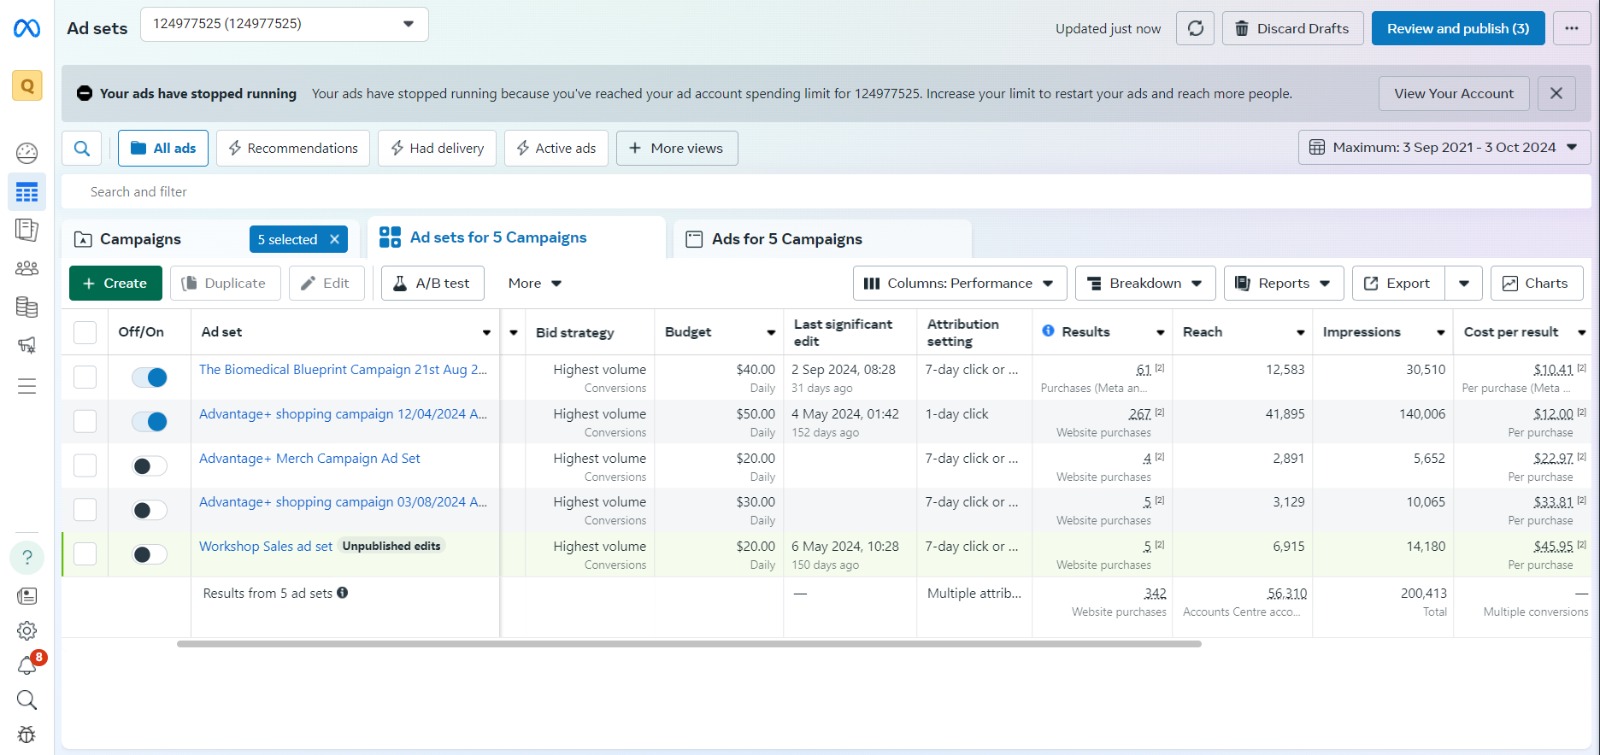Click the Search and filter field
This screenshot has height=755, width=1600.
(x=826, y=191)
